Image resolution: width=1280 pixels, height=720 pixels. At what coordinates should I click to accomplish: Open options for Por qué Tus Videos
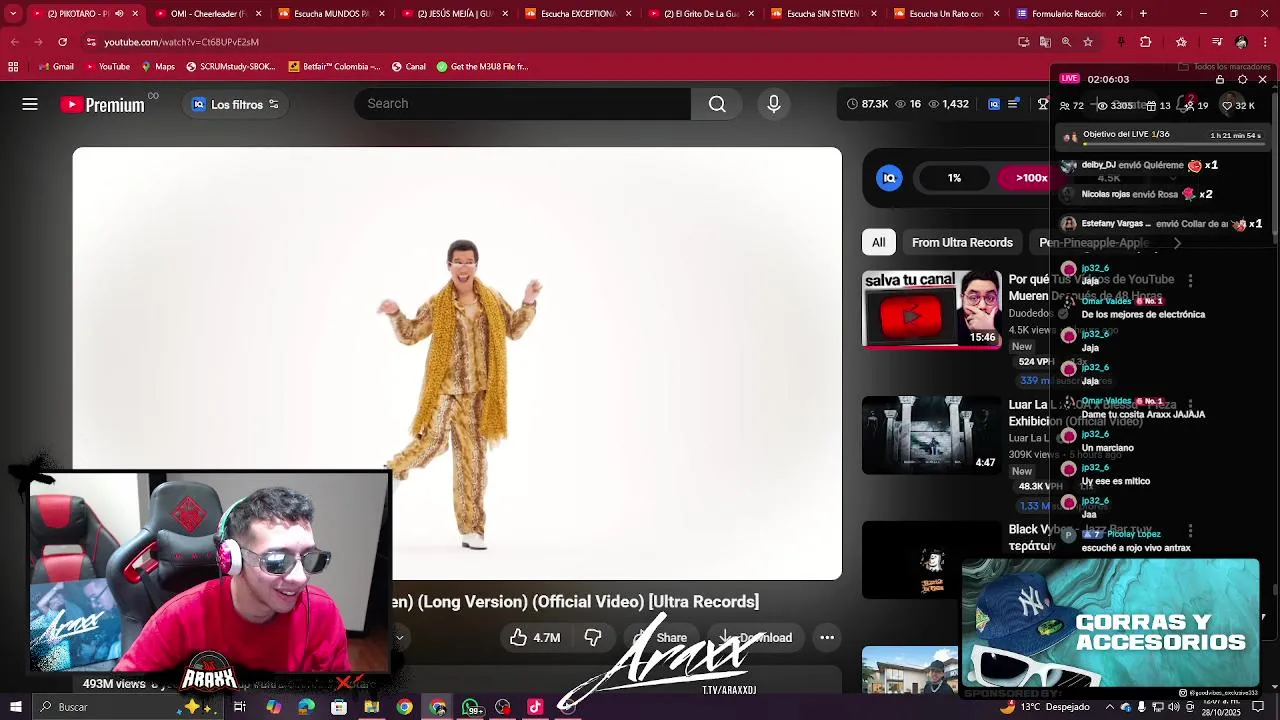tap(1190, 281)
